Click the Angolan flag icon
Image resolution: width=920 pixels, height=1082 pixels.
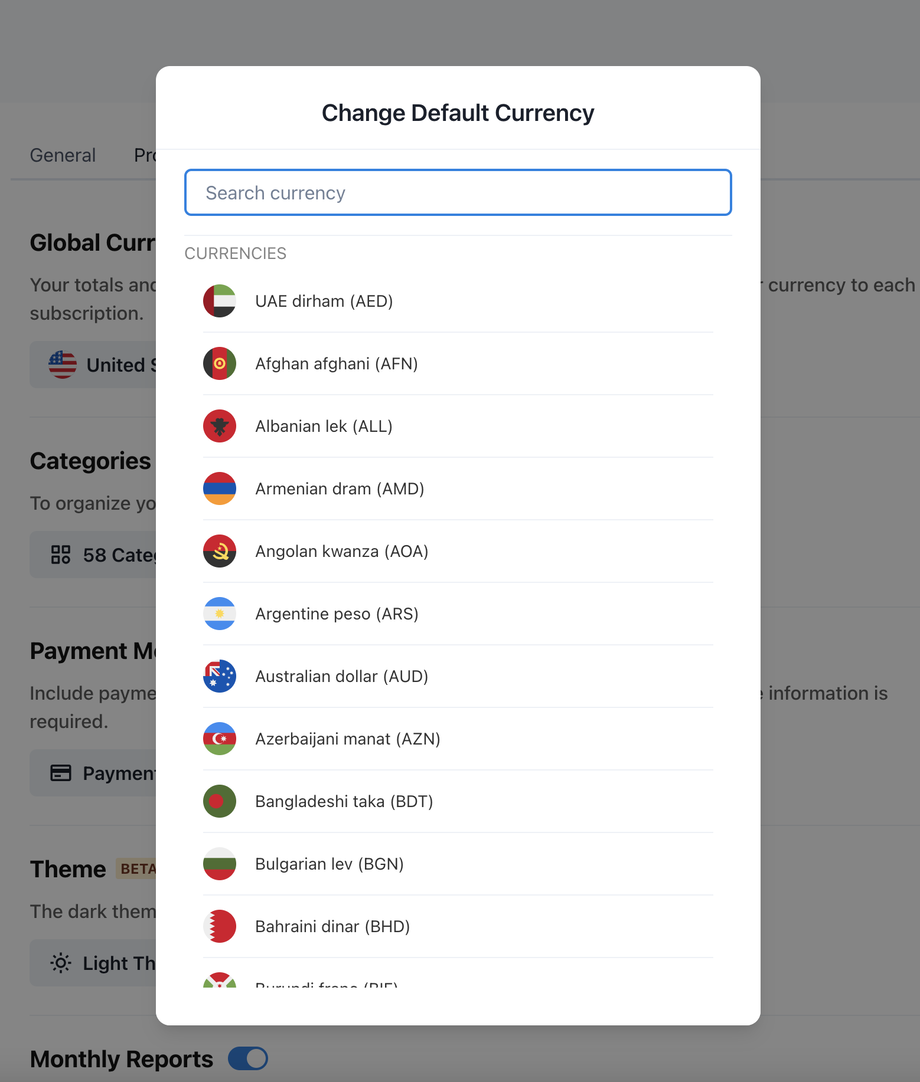pos(219,551)
